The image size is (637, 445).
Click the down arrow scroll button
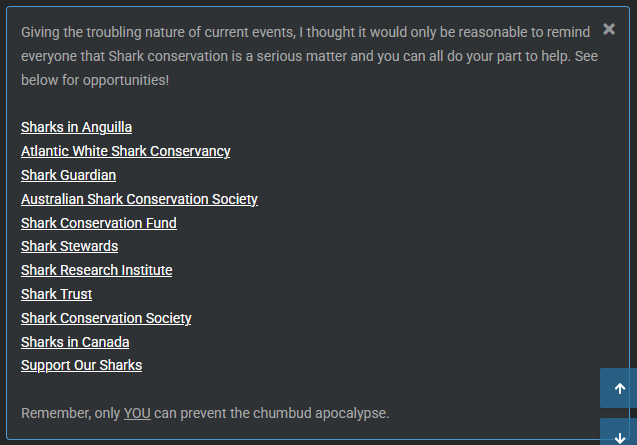coord(618,432)
